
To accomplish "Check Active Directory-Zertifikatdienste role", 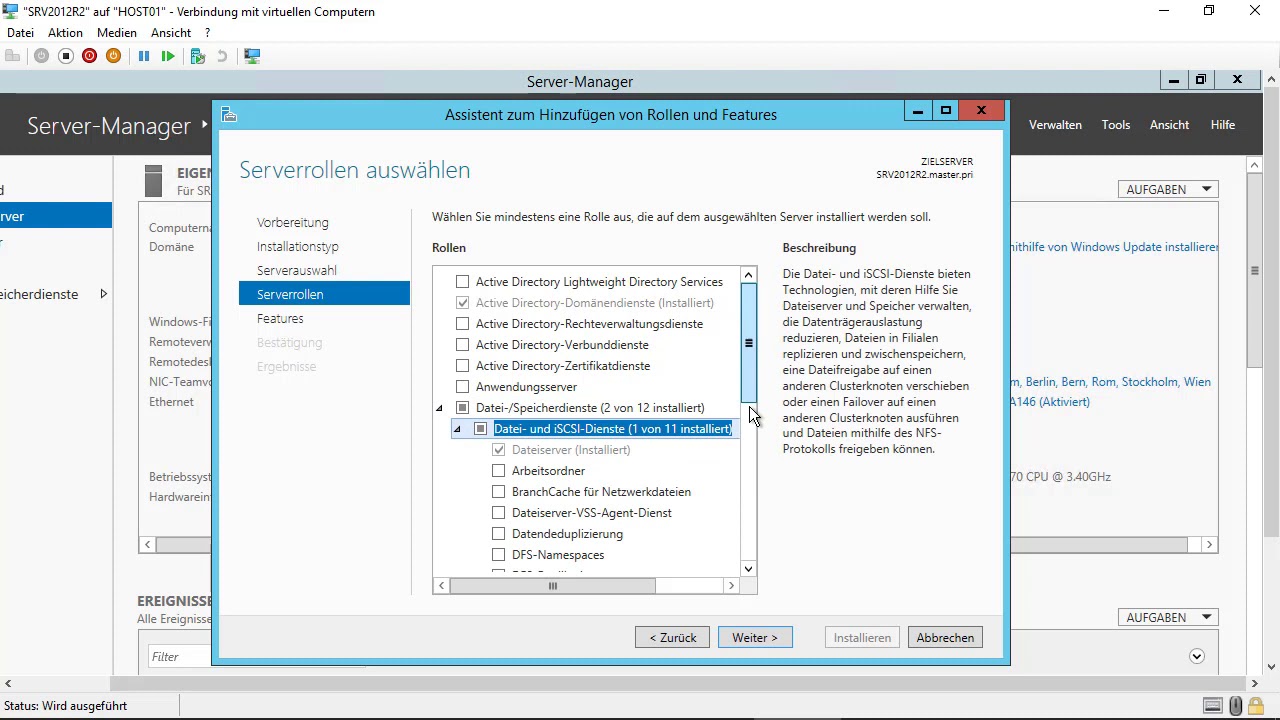I will (x=462, y=366).
